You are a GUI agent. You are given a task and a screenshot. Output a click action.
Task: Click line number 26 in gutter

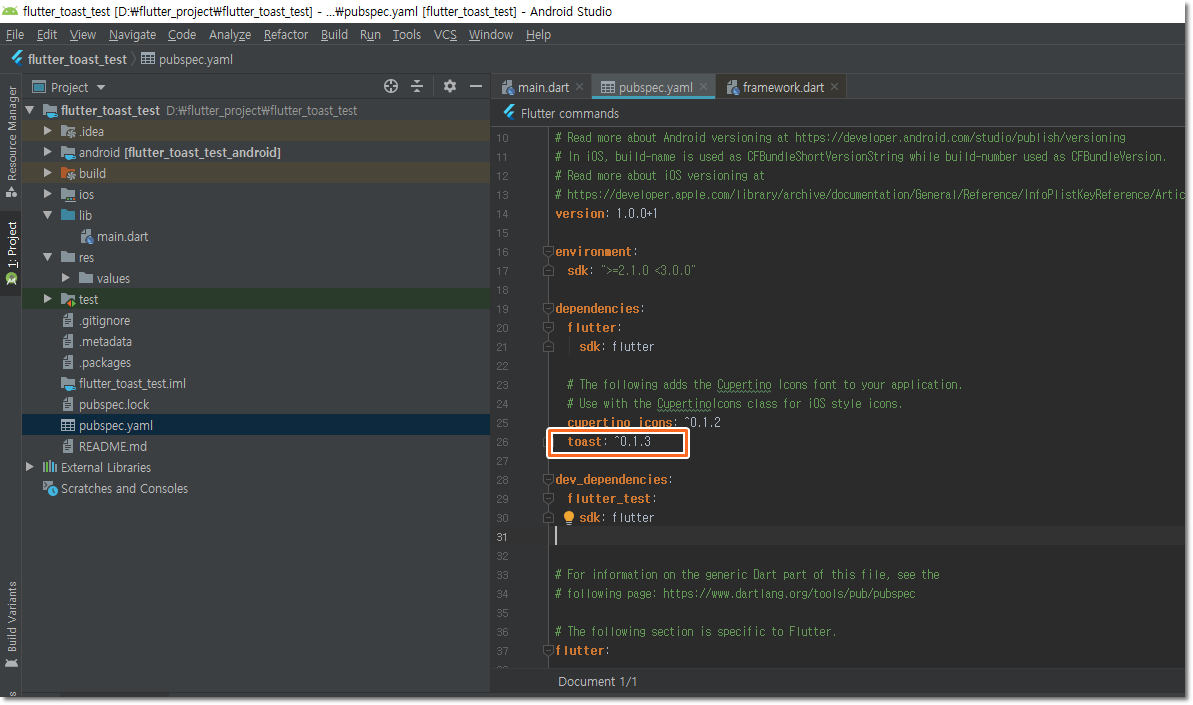point(502,442)
